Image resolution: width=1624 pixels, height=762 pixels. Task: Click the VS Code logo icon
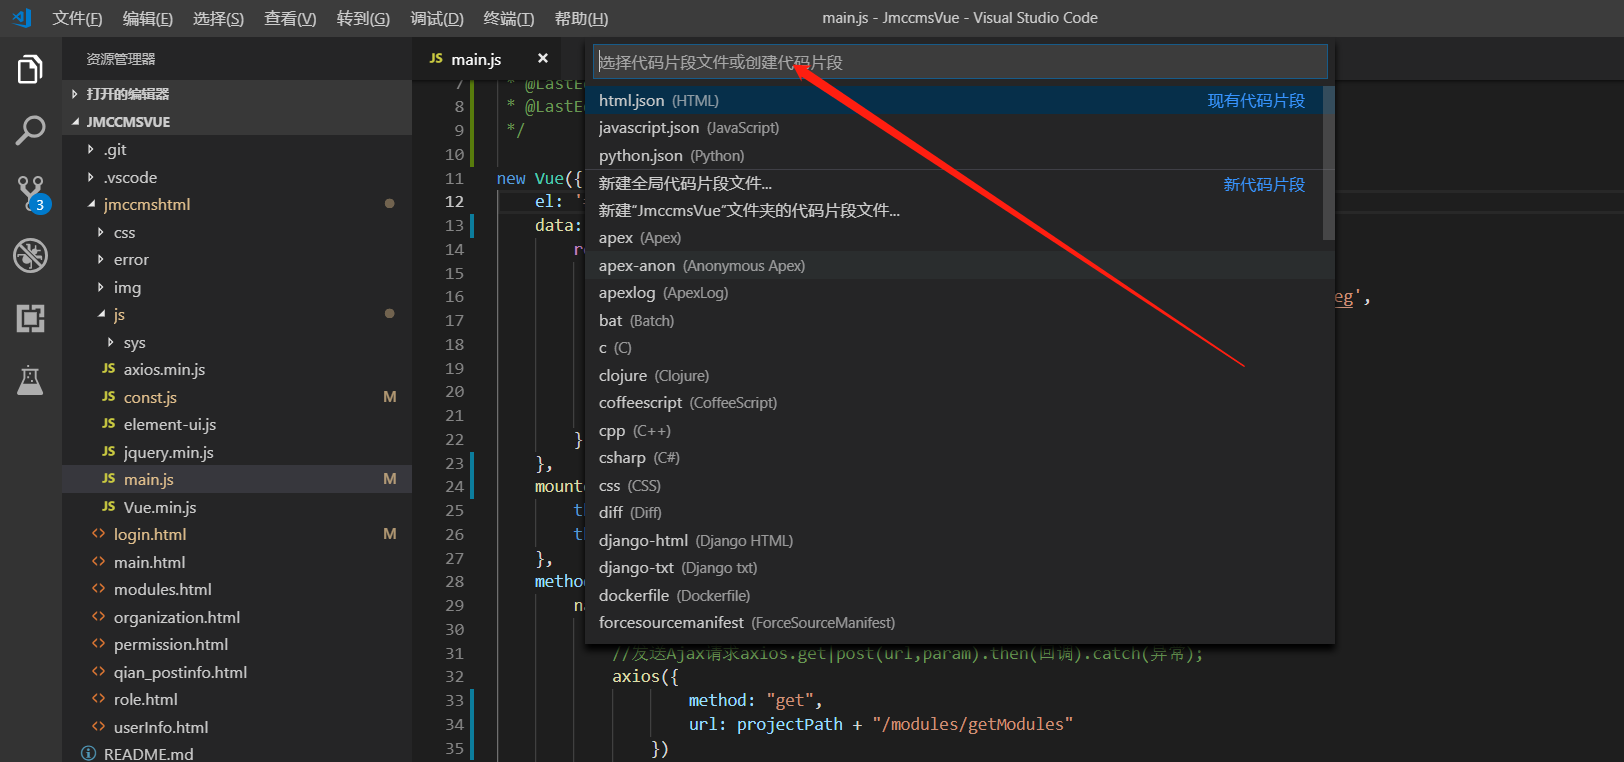pos(22,18)
